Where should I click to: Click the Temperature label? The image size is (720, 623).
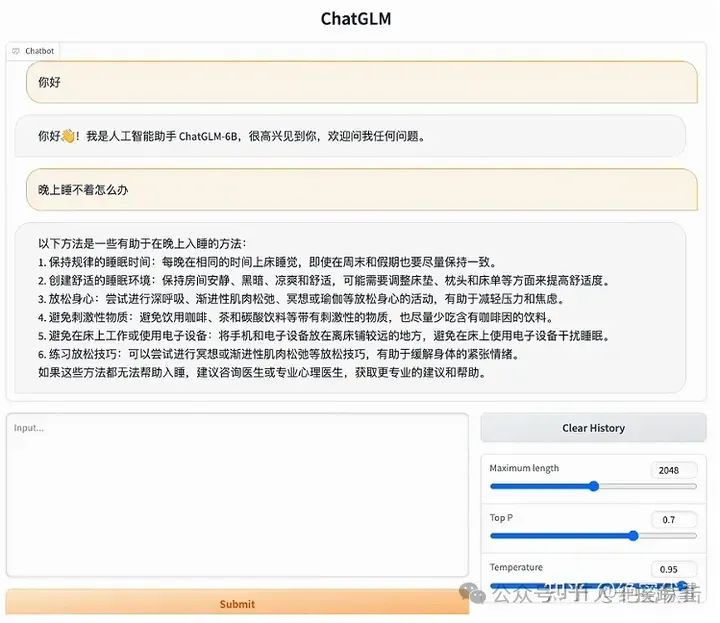pos(516,567)
